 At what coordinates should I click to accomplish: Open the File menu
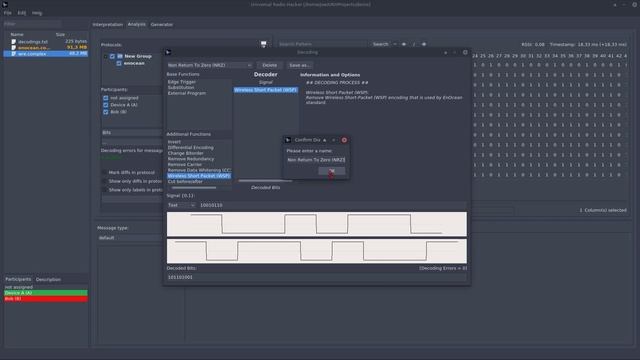(x=8, y=13)
